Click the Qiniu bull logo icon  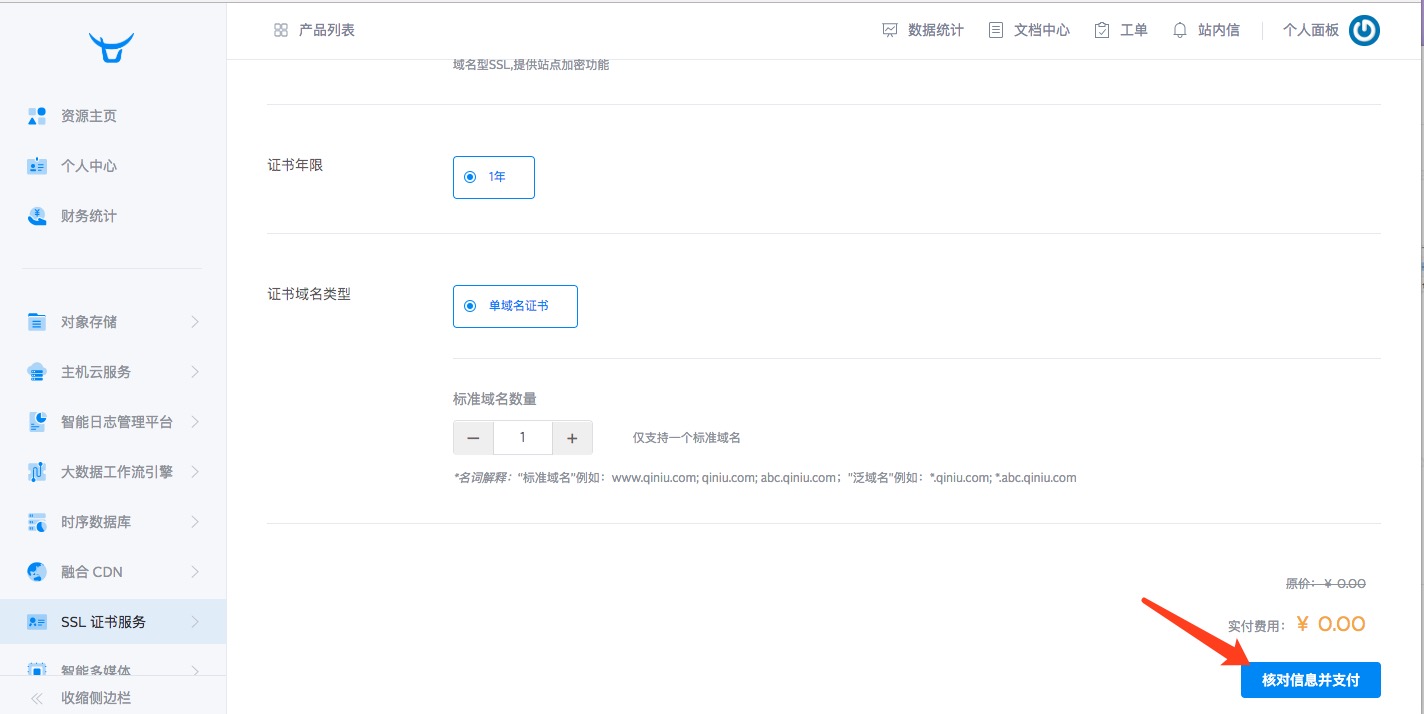pyautogui.click(x=111, y=47)
